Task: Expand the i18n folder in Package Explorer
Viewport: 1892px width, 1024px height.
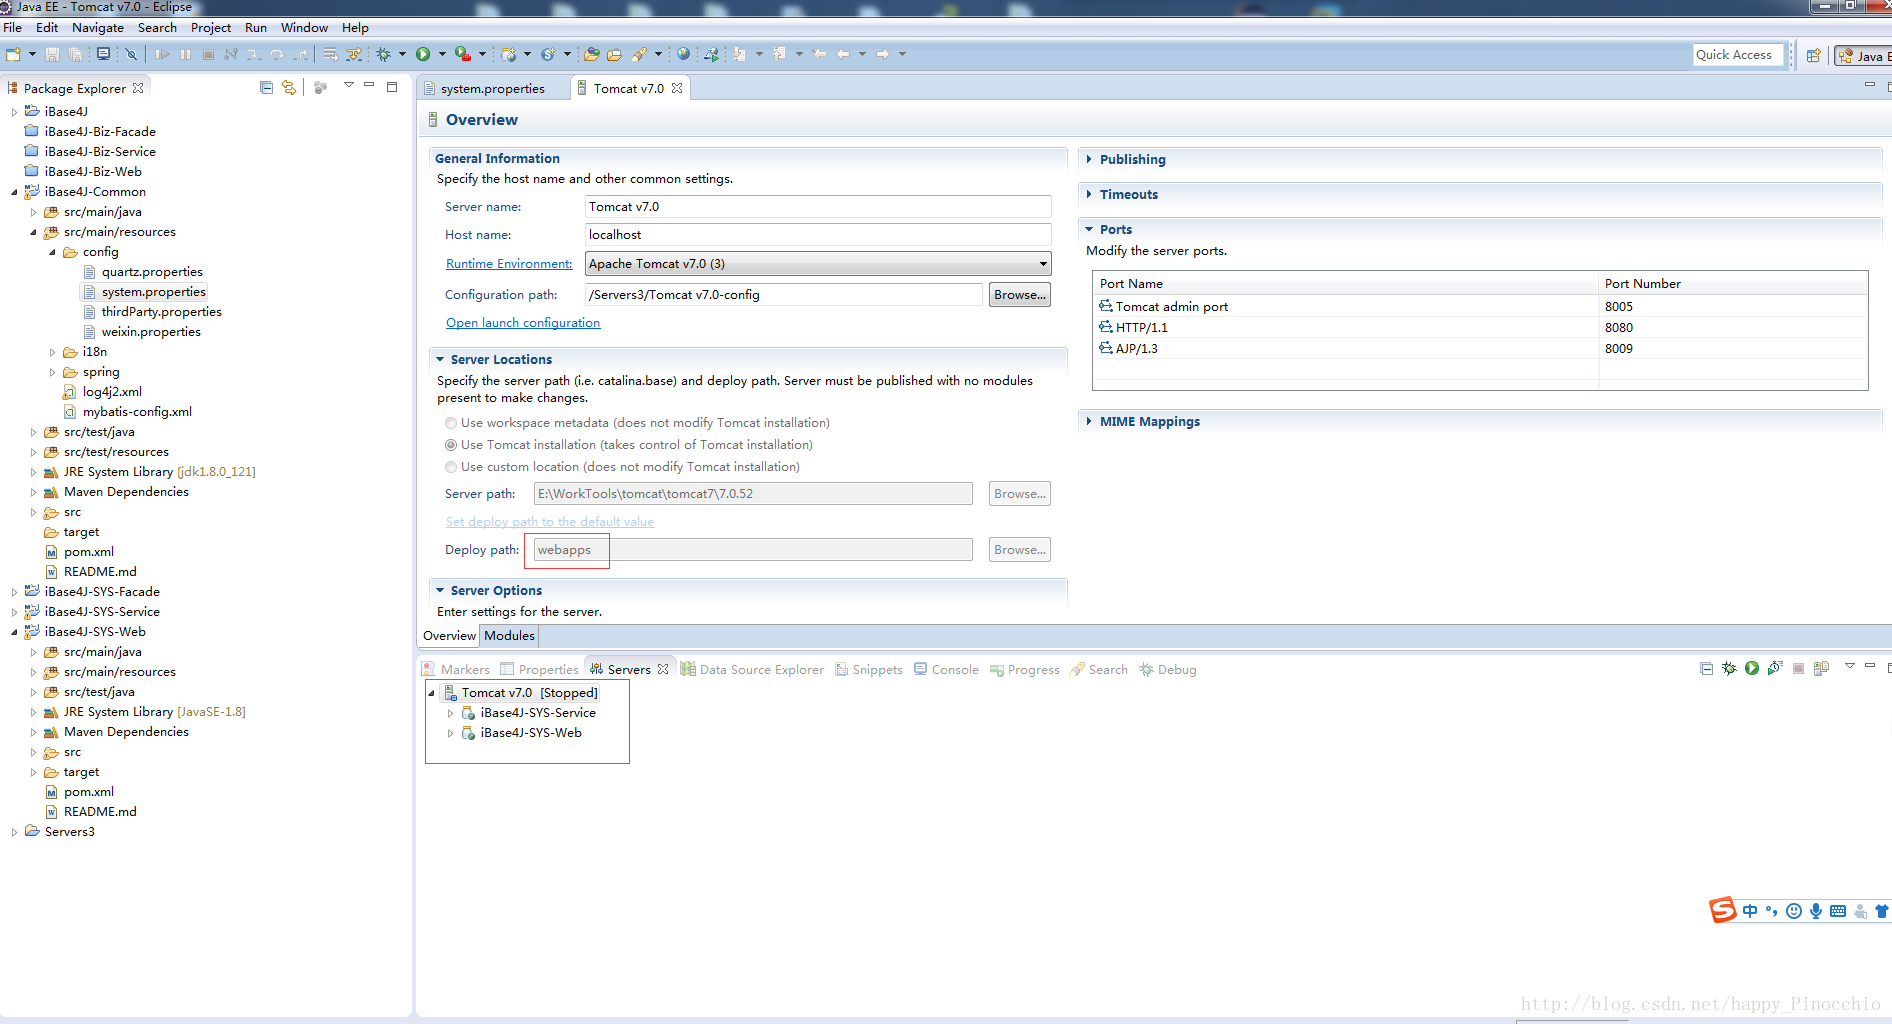Action: tap(53, 352)
